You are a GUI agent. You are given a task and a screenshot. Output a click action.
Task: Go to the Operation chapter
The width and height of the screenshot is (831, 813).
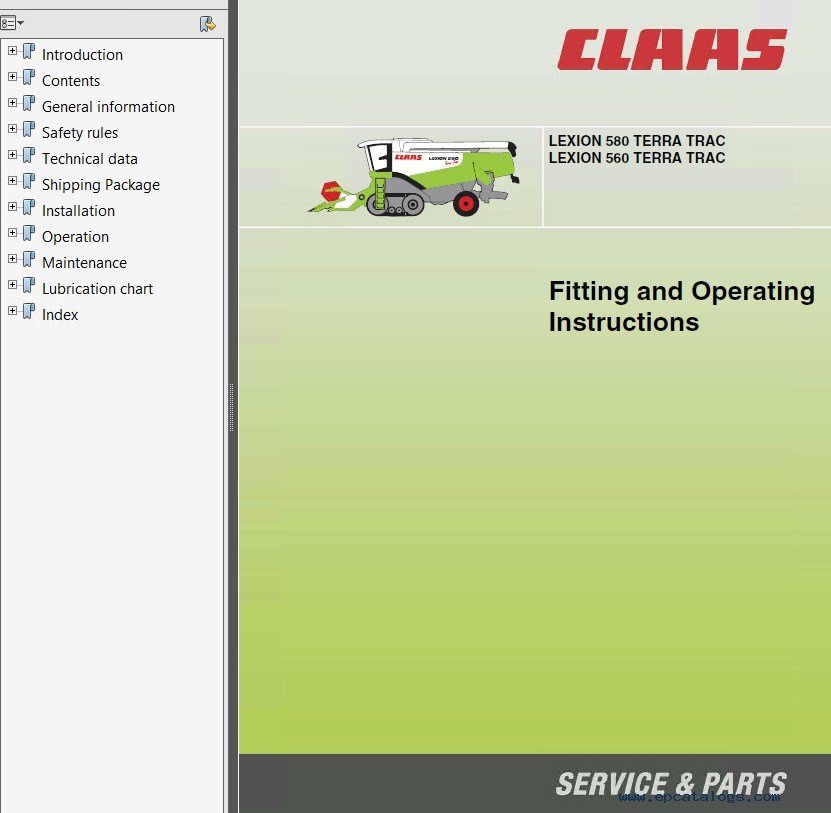[x=75, y=237]
